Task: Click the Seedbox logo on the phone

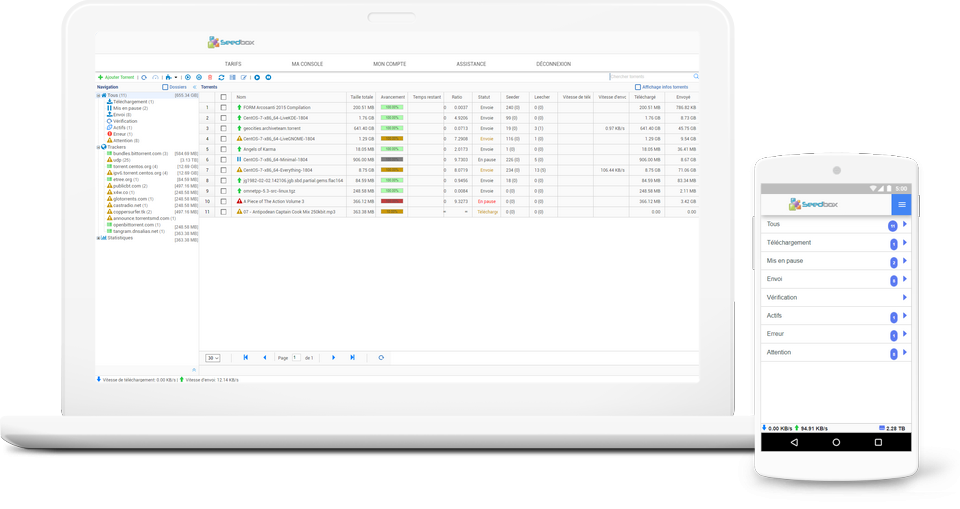Action: 813,204
